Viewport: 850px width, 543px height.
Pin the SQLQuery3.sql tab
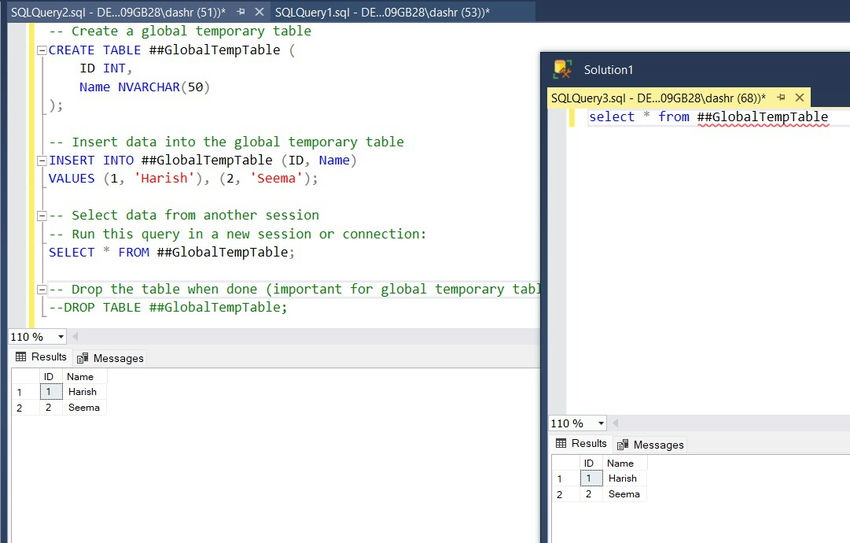coord(781,98)
